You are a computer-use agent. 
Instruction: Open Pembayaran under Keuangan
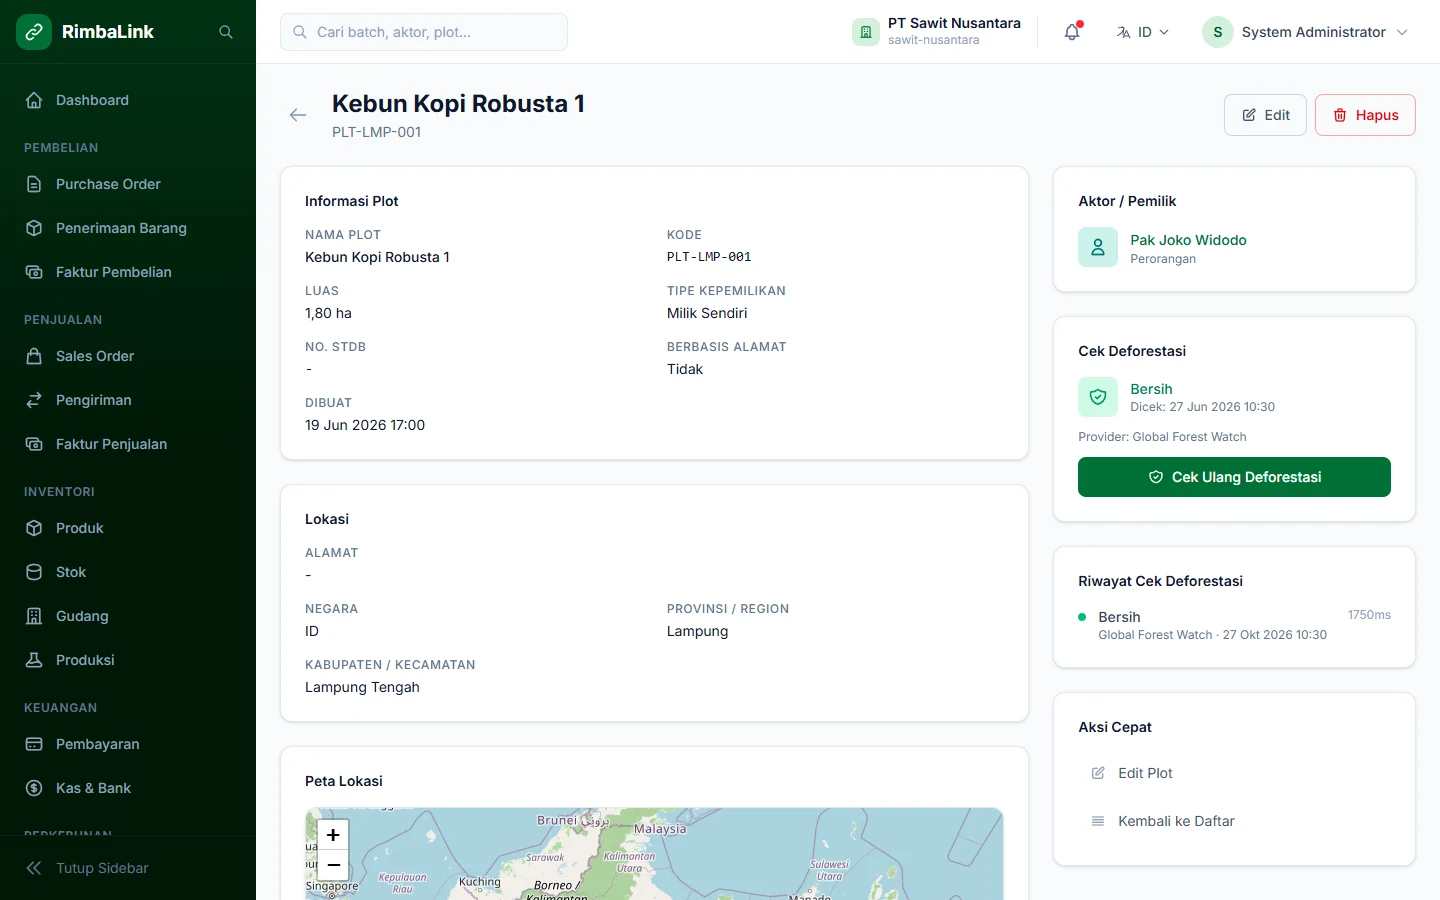click(128, 744)
